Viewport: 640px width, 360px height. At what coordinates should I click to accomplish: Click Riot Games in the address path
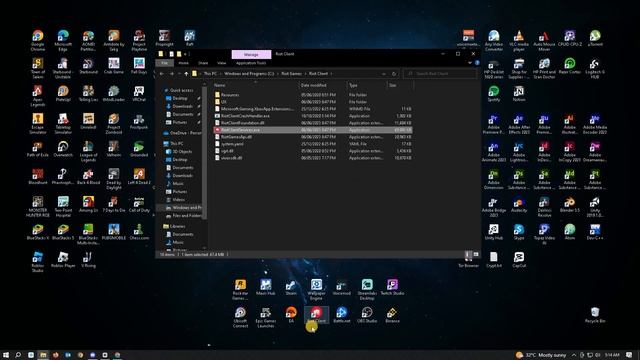[x=291, y=74]
